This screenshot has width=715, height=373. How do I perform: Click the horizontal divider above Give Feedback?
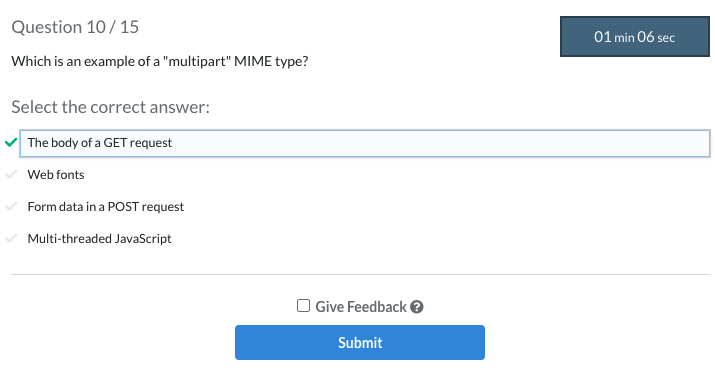pyautogui.click(x=360, y=275)
